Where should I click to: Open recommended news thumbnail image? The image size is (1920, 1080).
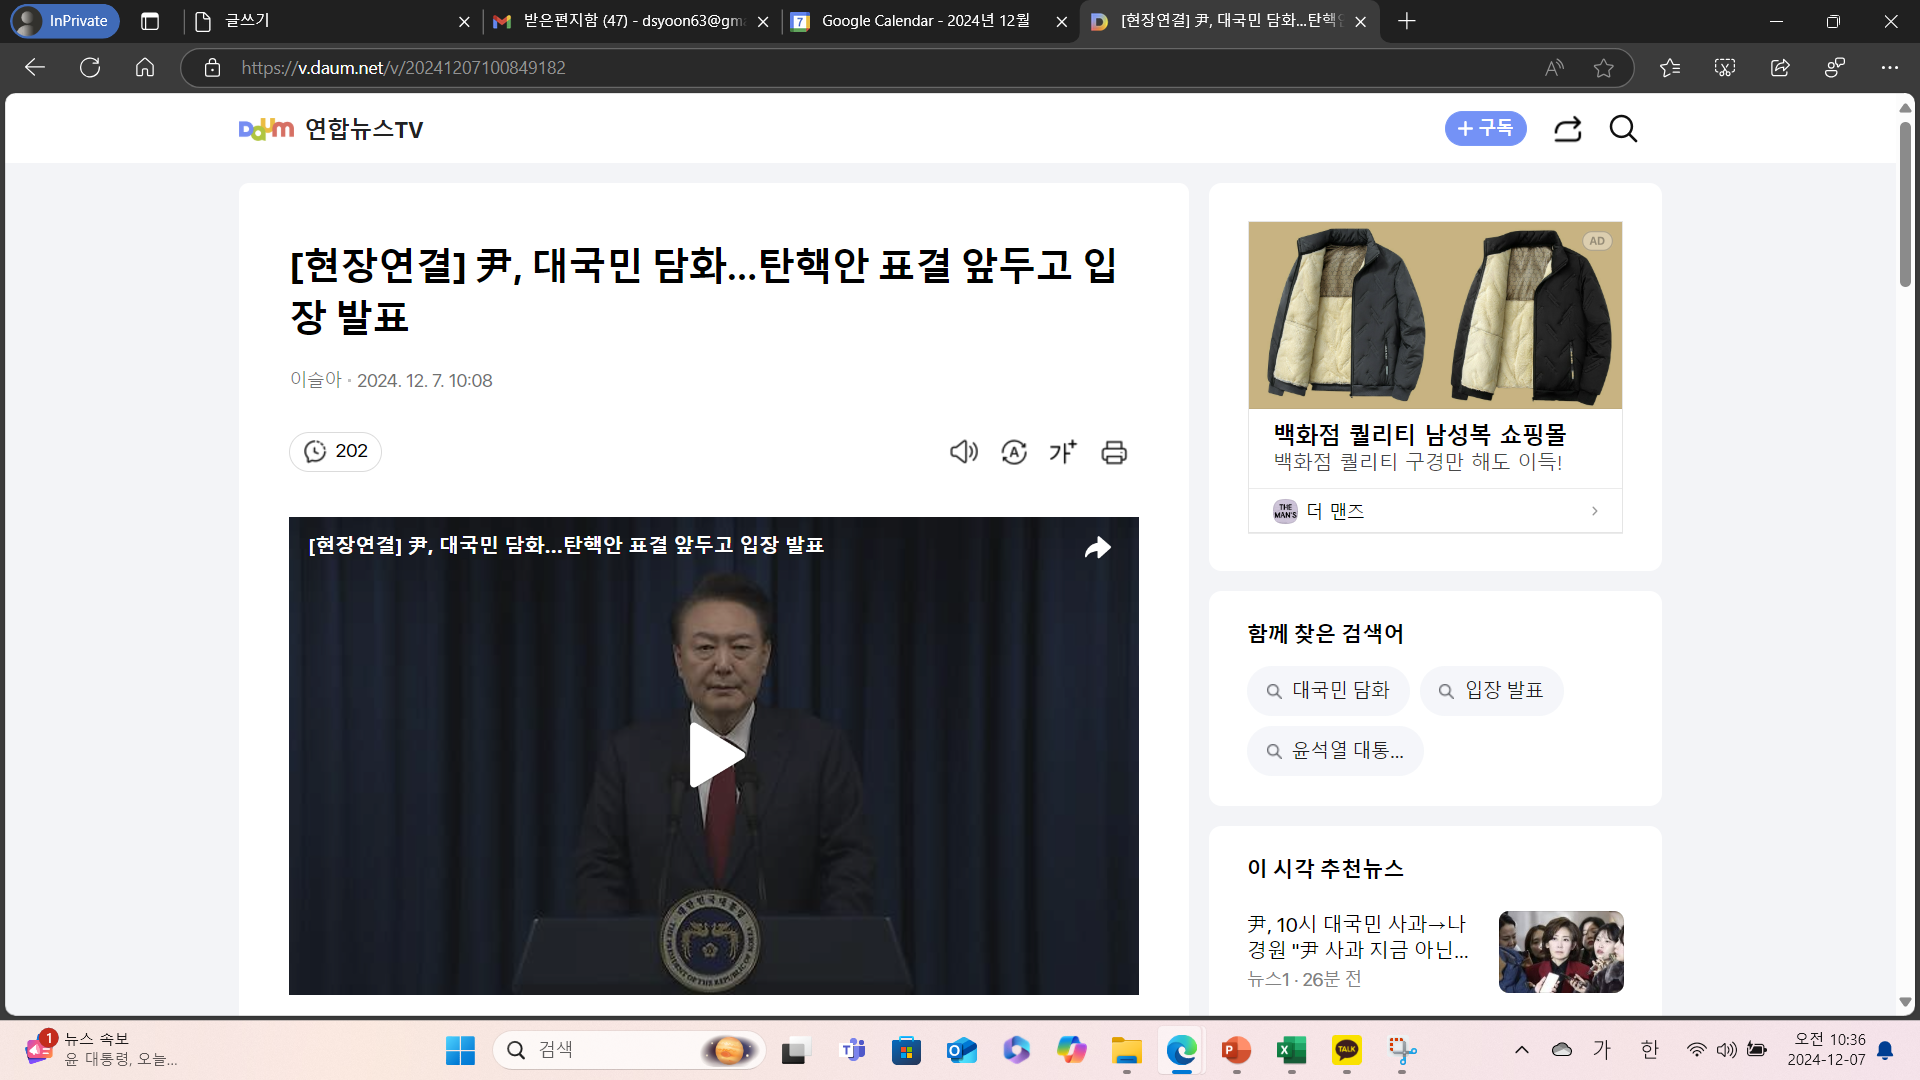[x=1560, y=951]
